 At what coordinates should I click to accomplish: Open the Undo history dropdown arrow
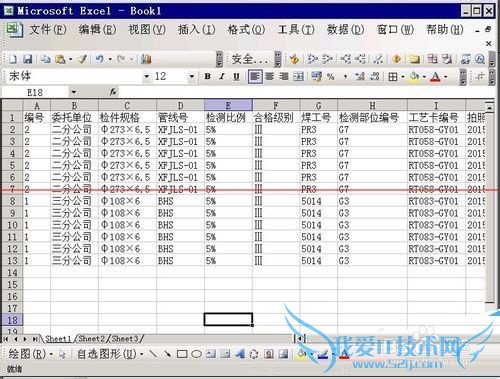tap(110, 60)
